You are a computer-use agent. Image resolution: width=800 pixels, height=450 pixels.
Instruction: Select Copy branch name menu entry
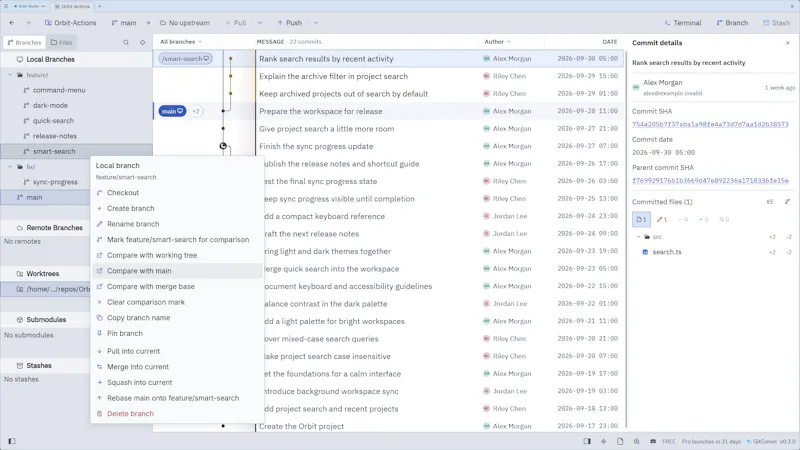(177, 318)
